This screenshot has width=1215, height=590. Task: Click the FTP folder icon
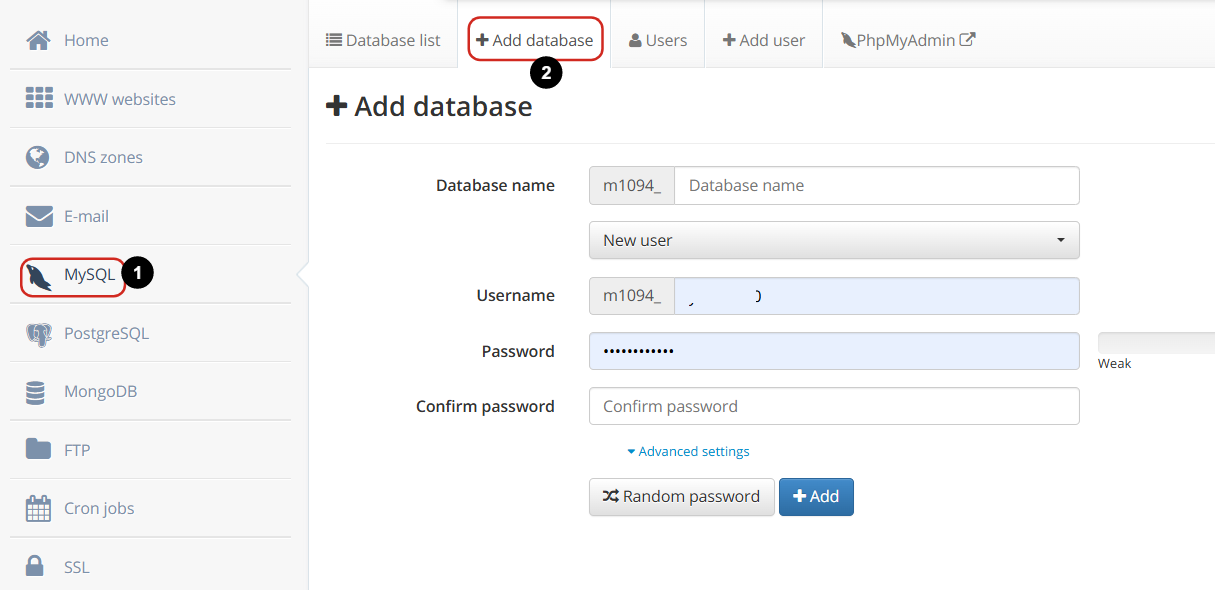pyautogui.click(x=38, y=449)
